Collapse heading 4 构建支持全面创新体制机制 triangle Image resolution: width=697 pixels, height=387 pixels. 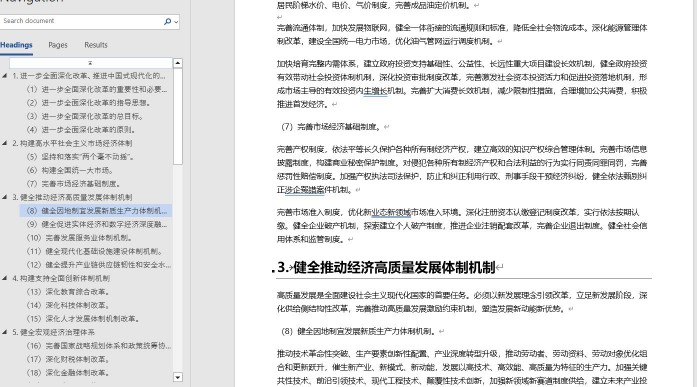(4, 278)
